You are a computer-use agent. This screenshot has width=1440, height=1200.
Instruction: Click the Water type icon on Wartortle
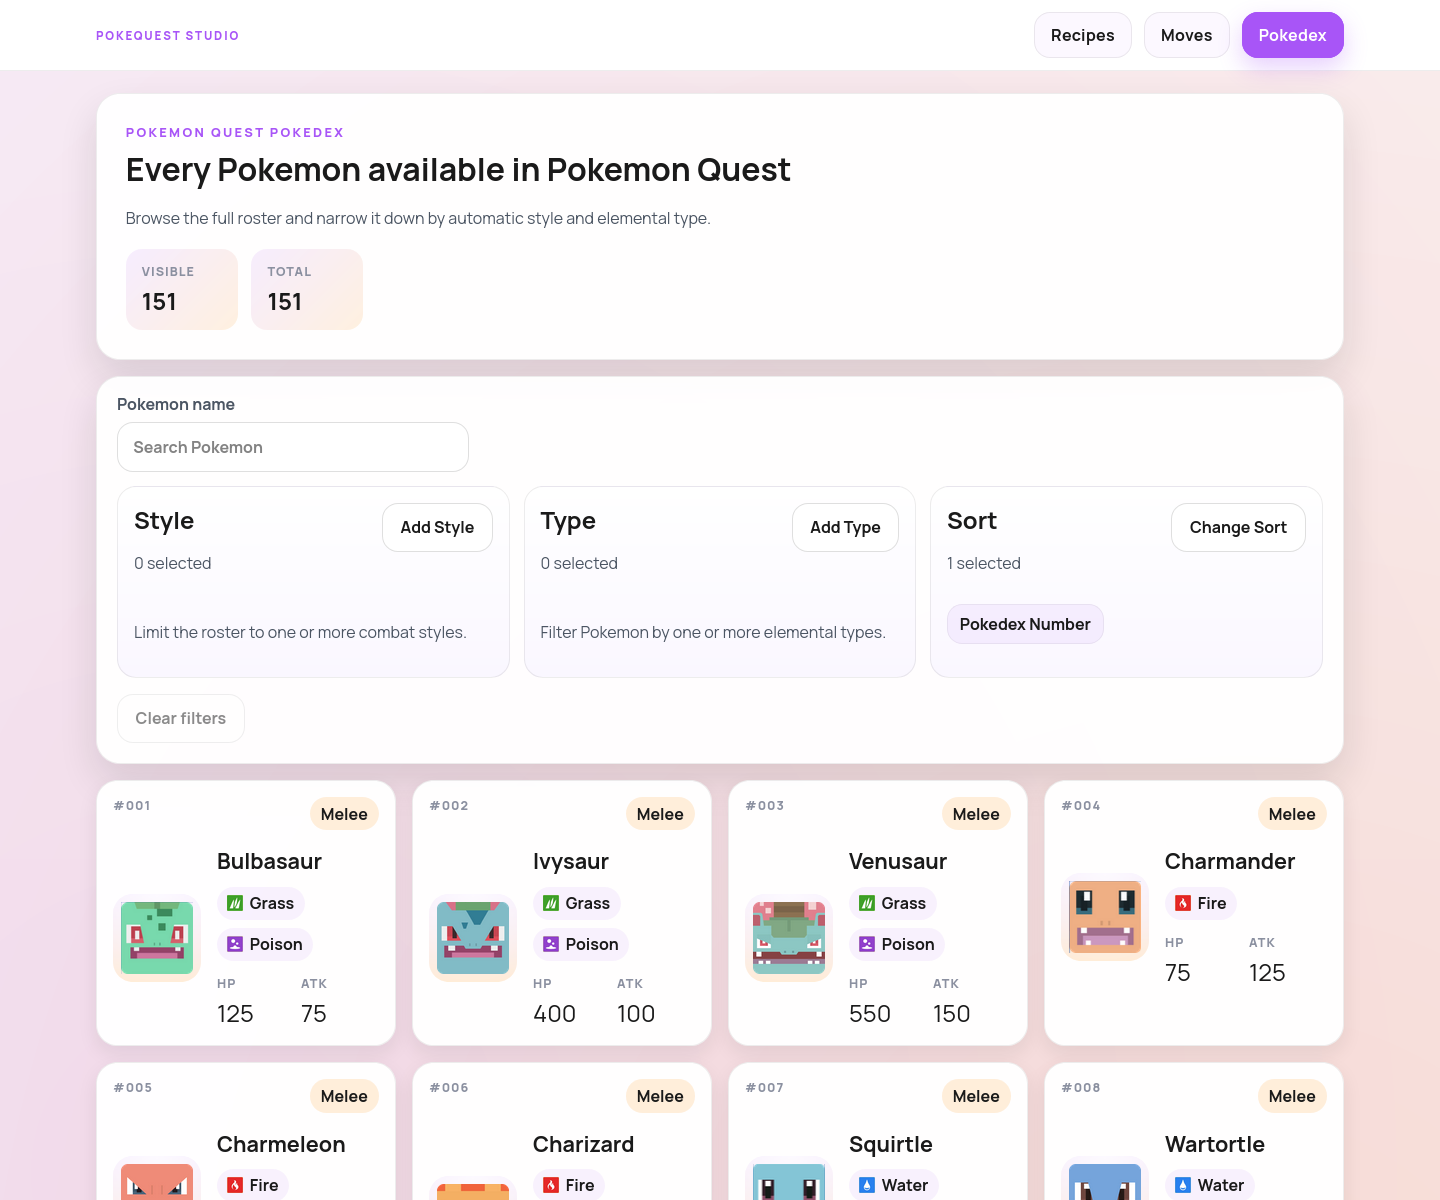point(1183,1185)
